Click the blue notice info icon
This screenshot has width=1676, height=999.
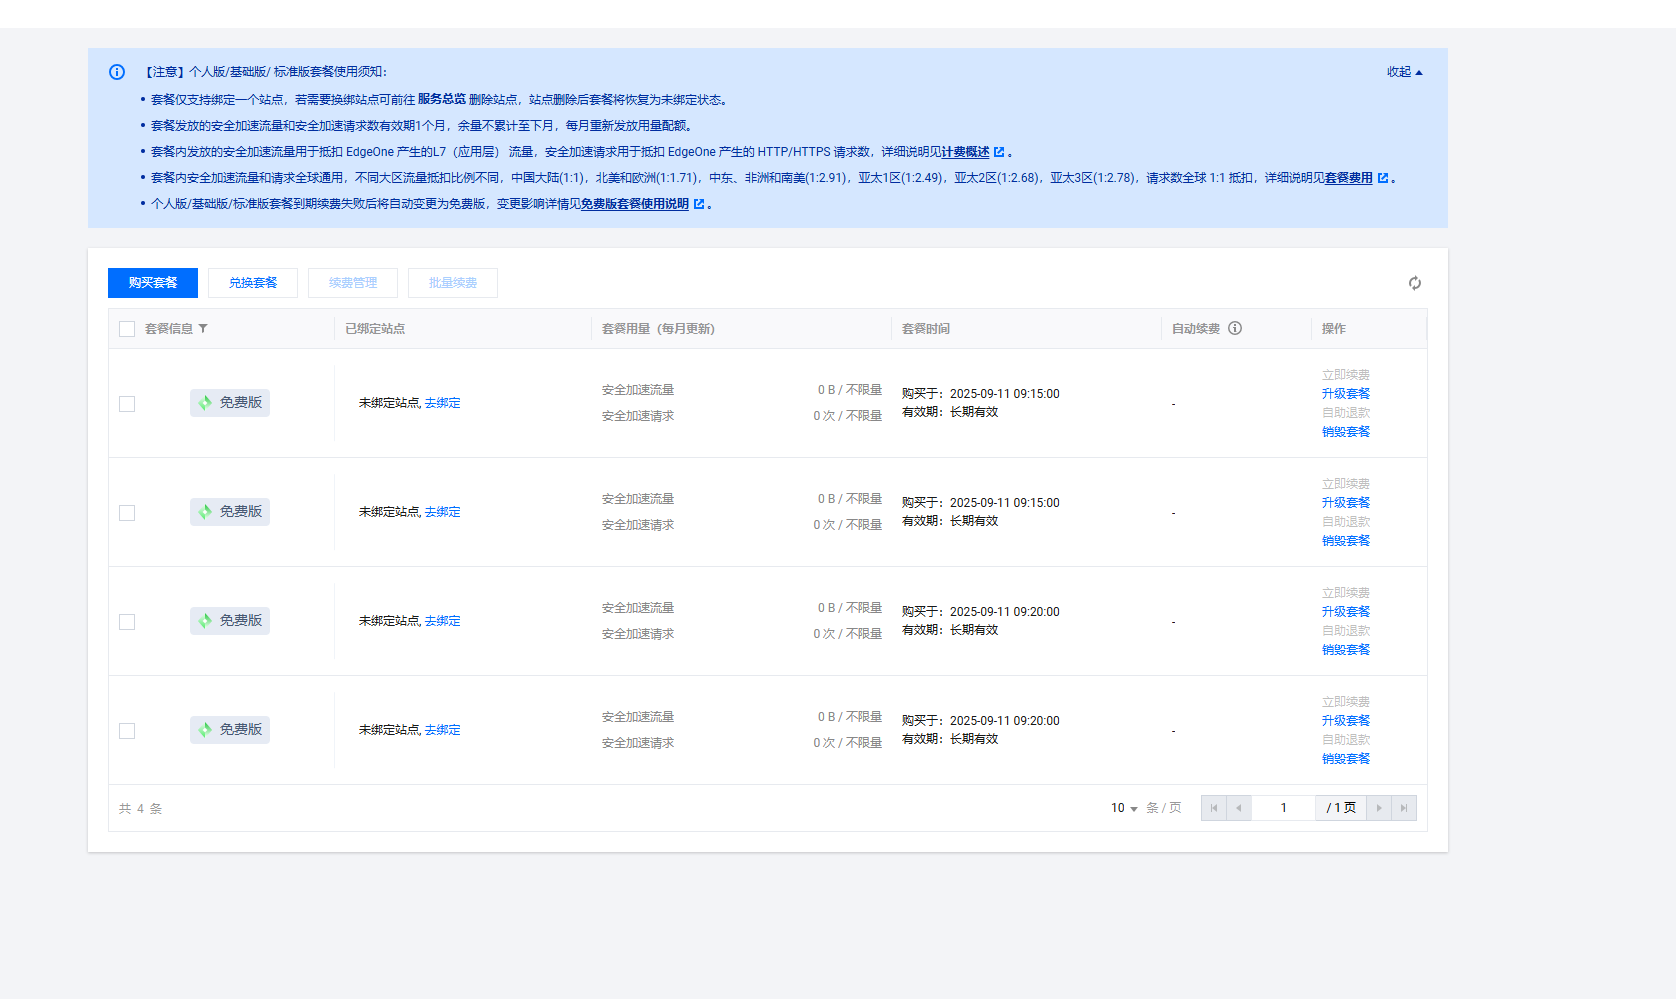117,72
